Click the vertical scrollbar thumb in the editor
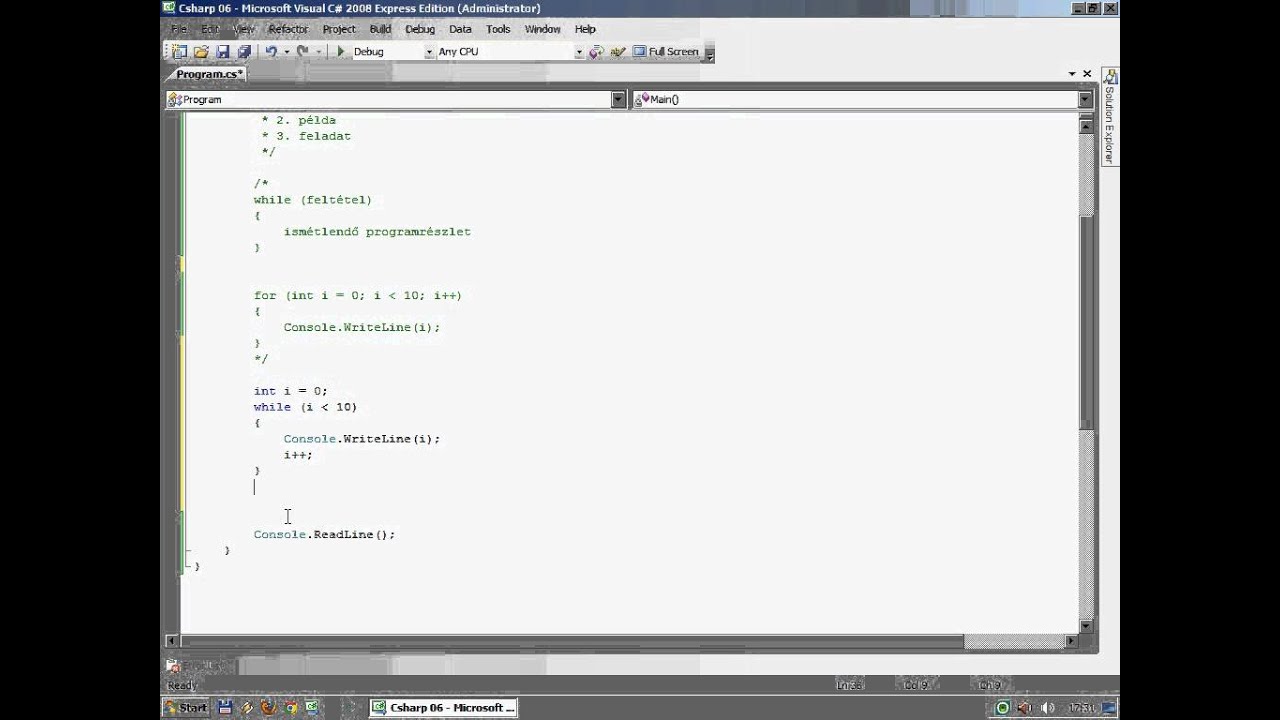The image size is (1280, 720). click(x=1087, y=322)
